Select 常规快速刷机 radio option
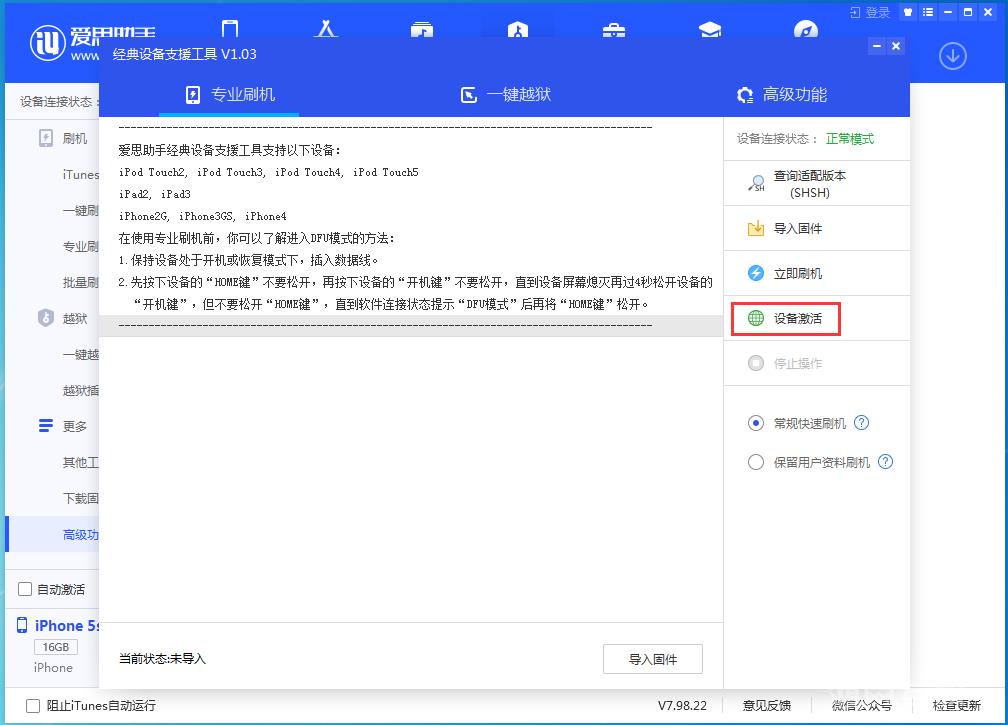 pyautogui.click(x=756, y=423)
